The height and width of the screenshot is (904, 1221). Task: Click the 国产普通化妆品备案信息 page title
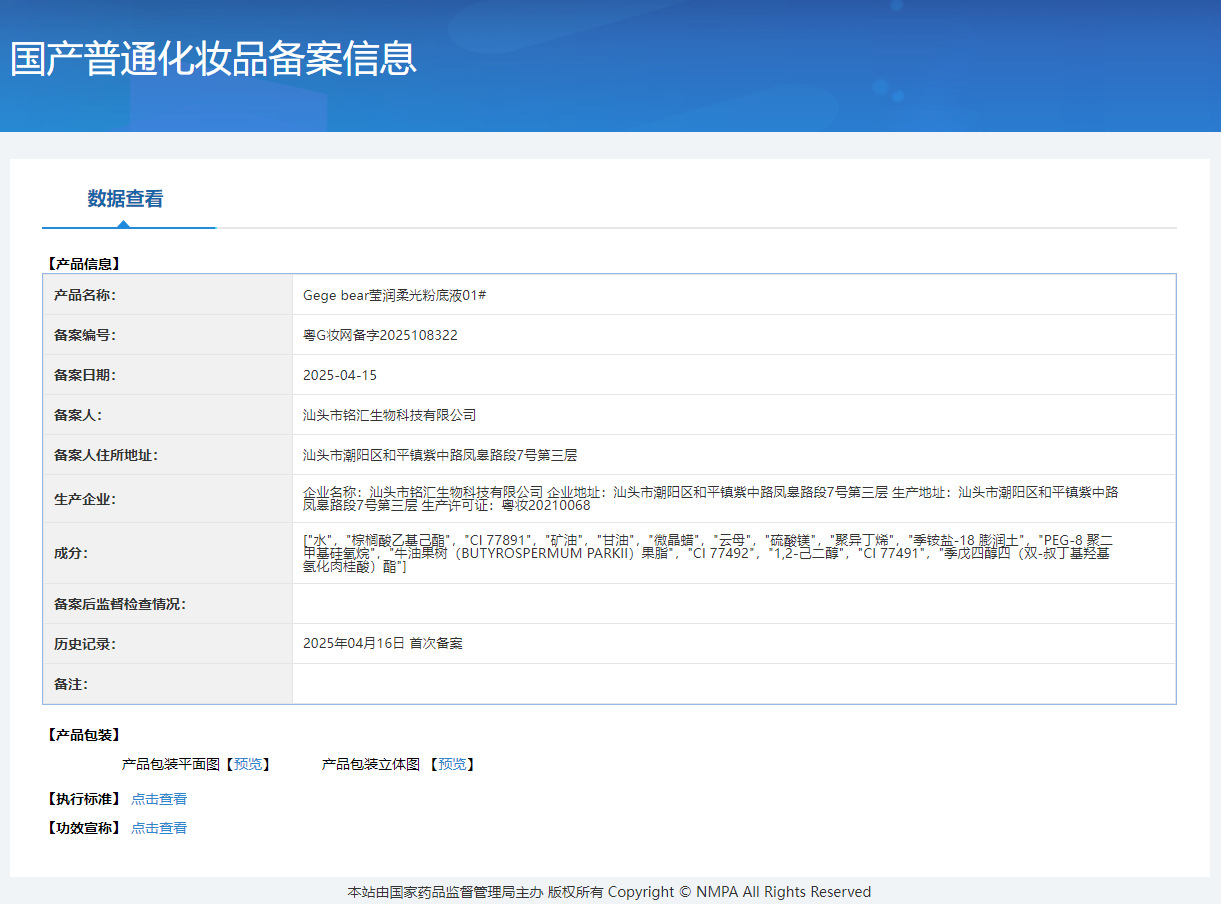[213, 58]
